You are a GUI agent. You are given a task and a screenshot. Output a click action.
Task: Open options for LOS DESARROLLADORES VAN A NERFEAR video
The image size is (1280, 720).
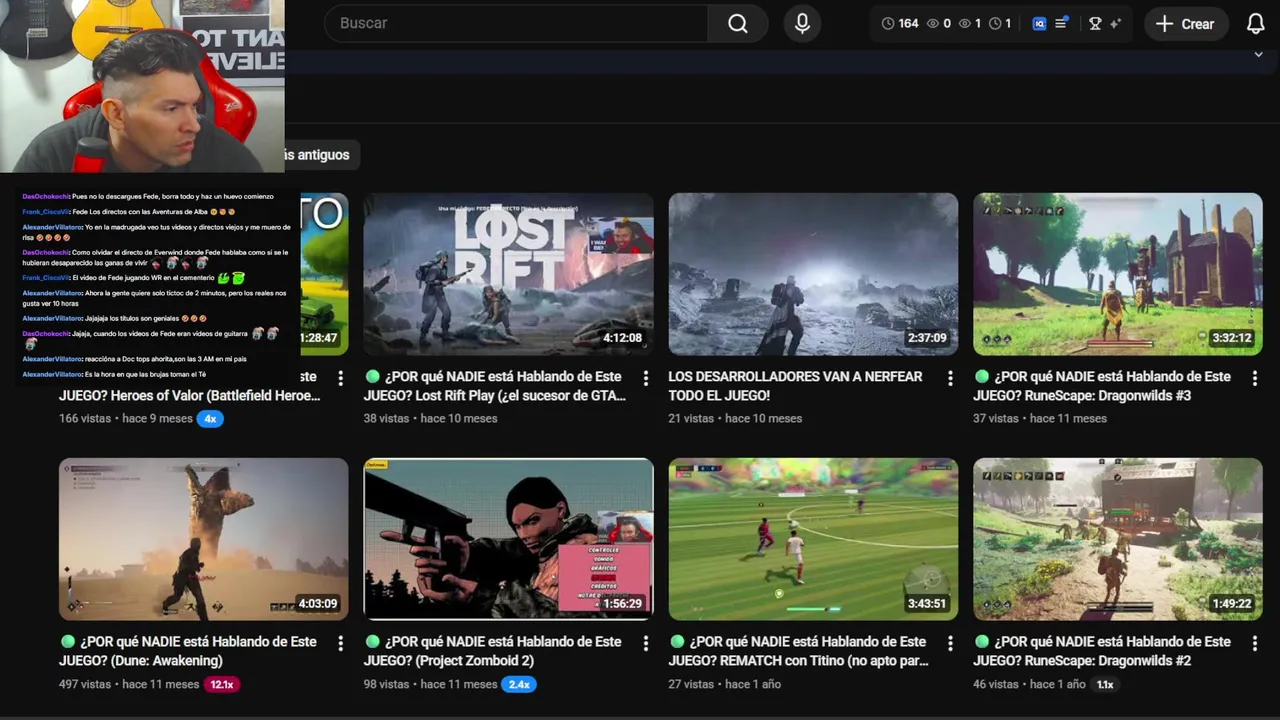(950, 378)
